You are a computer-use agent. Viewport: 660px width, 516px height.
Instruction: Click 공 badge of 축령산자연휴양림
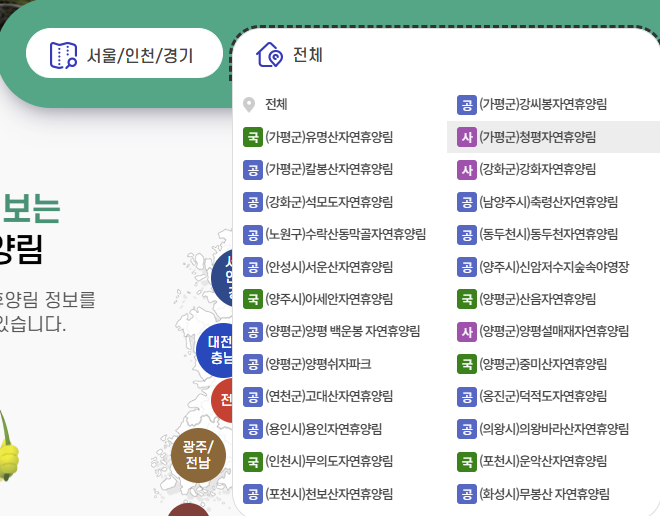point(467,202)
